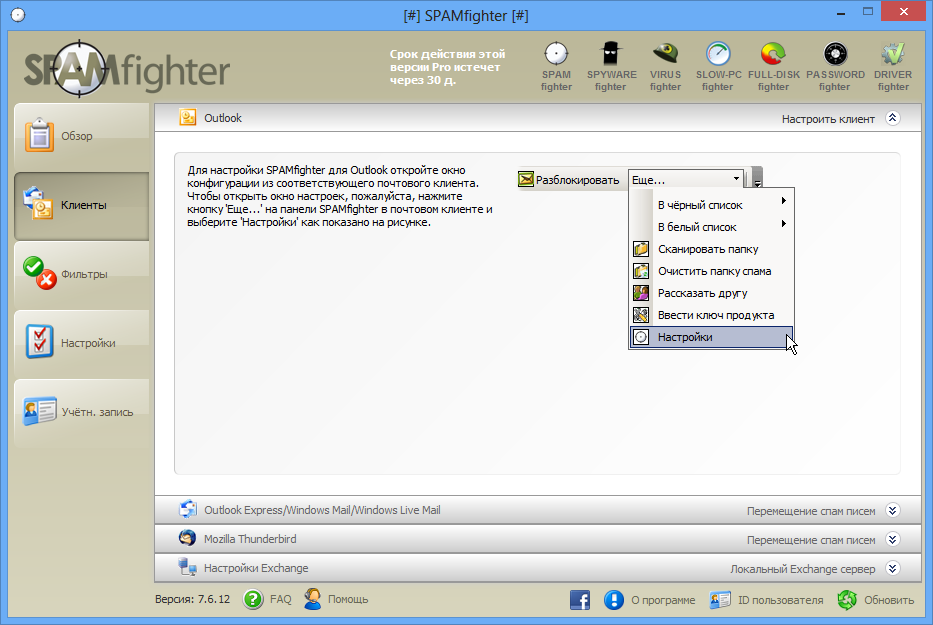Screen dimensions: 933x625
Task: Click the Mozilla Thunderbird icon
Action: tap(187, 538)
